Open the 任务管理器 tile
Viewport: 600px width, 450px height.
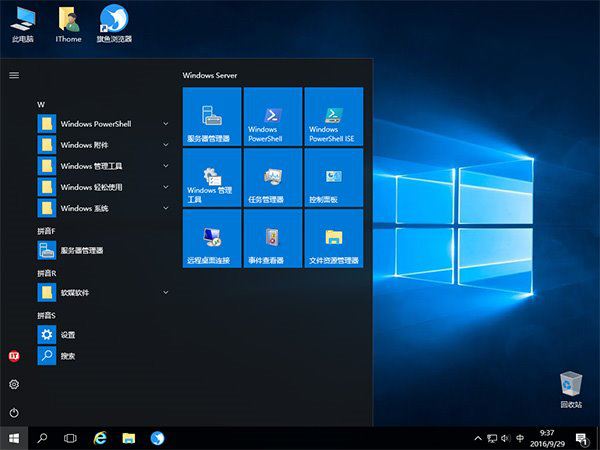pyautogui.click(x=273, y=177)
